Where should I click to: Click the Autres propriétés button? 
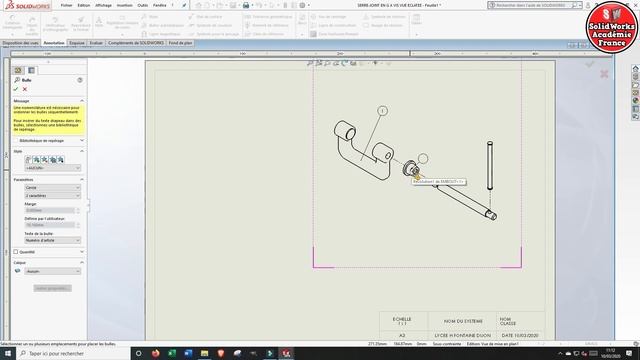tap(53, 288)
